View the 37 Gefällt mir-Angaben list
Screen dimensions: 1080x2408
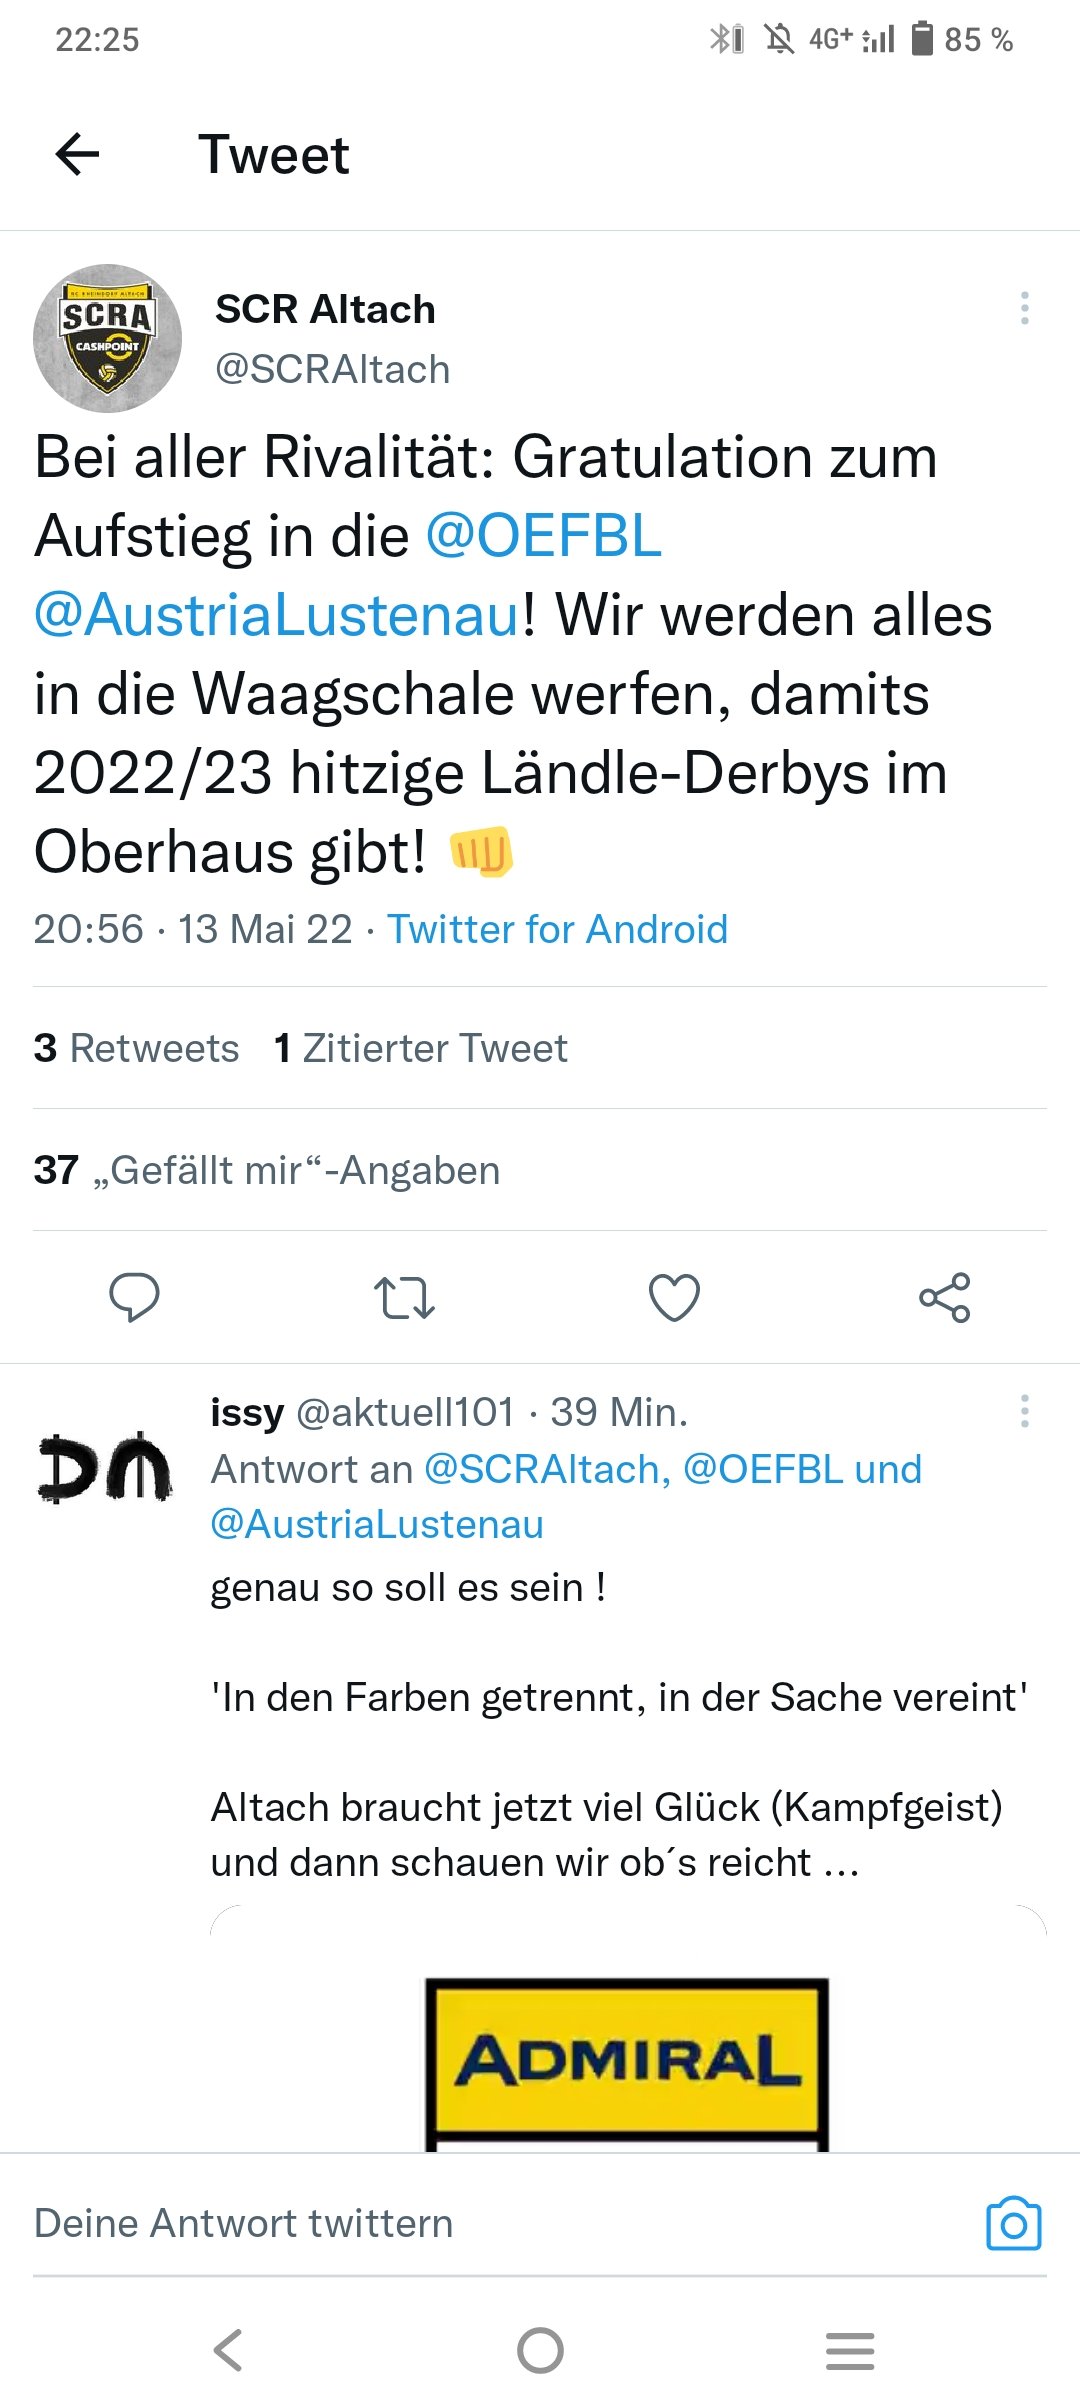click(266, 1170)
